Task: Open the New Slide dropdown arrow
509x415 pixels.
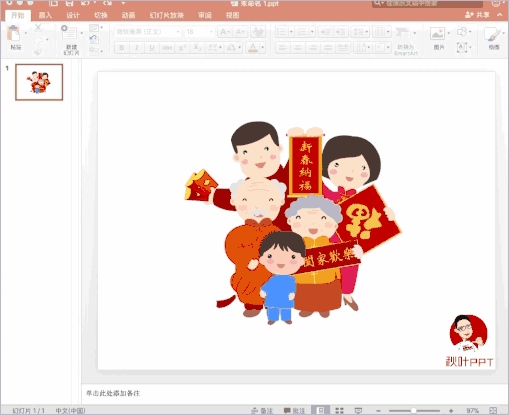Action: (x=82, y=33)
